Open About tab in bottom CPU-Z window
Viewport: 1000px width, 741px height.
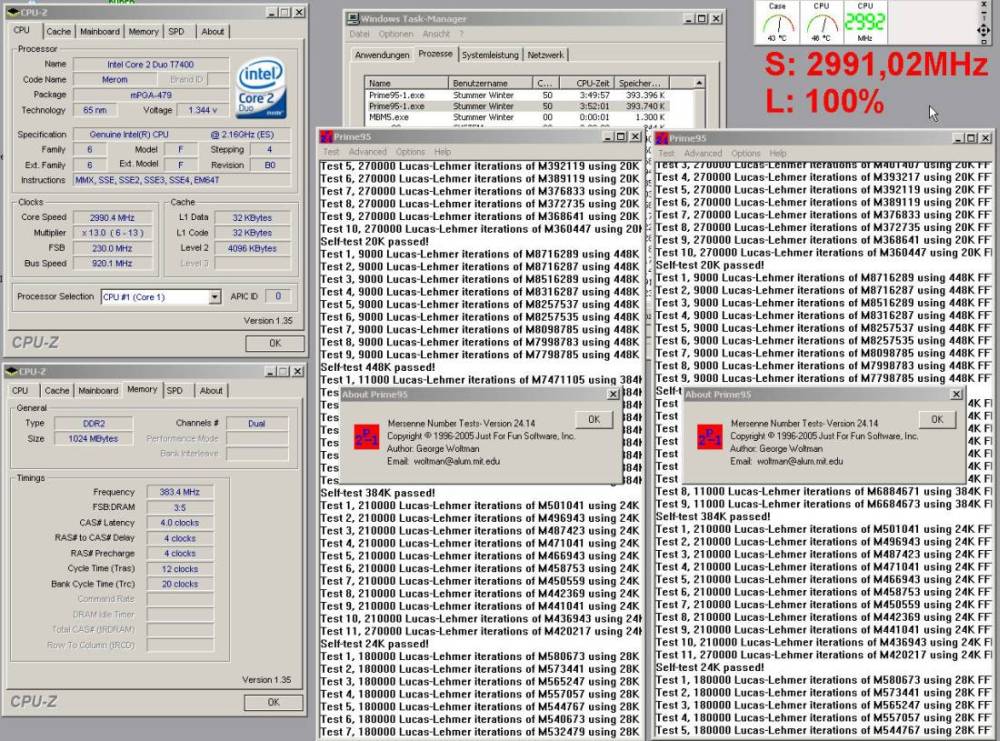tap(211, 390)
